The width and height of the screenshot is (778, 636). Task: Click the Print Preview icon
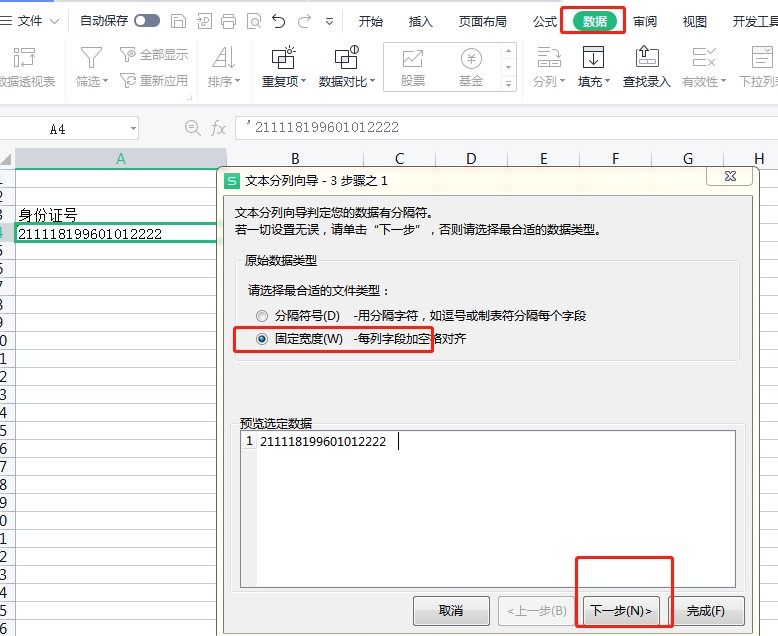254,21
